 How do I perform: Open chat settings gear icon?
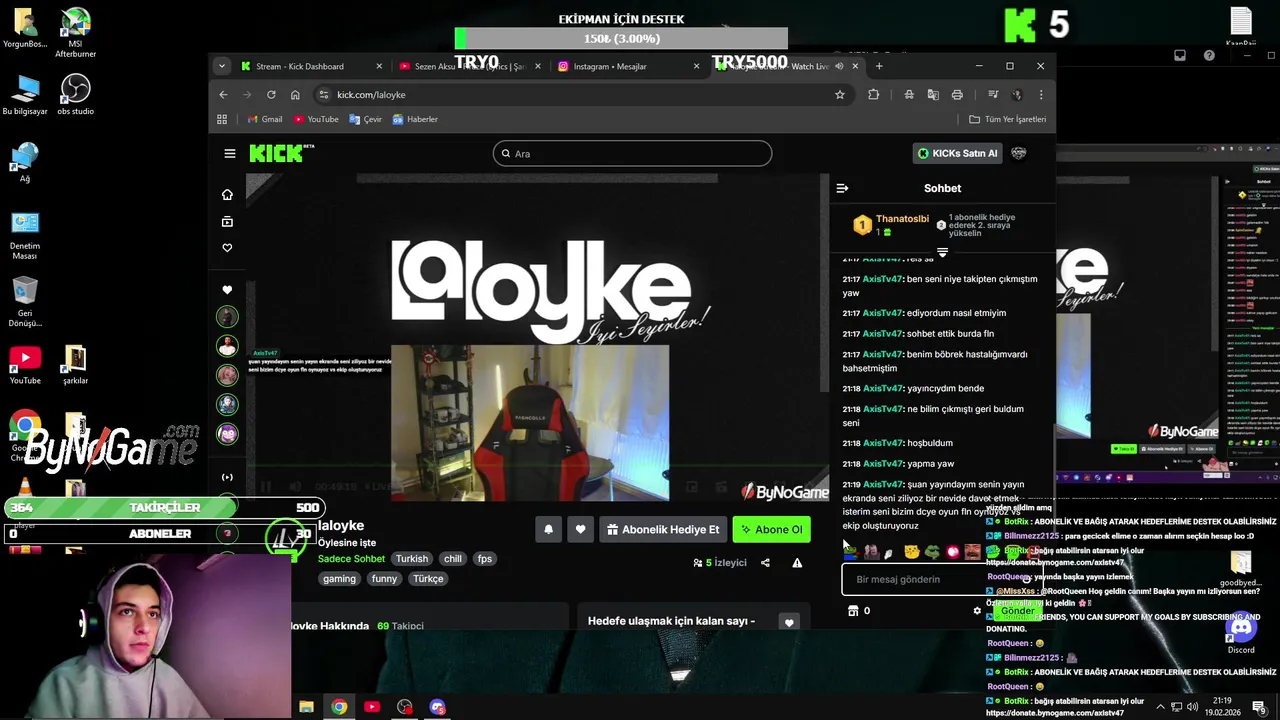click(x=977, y=611)
